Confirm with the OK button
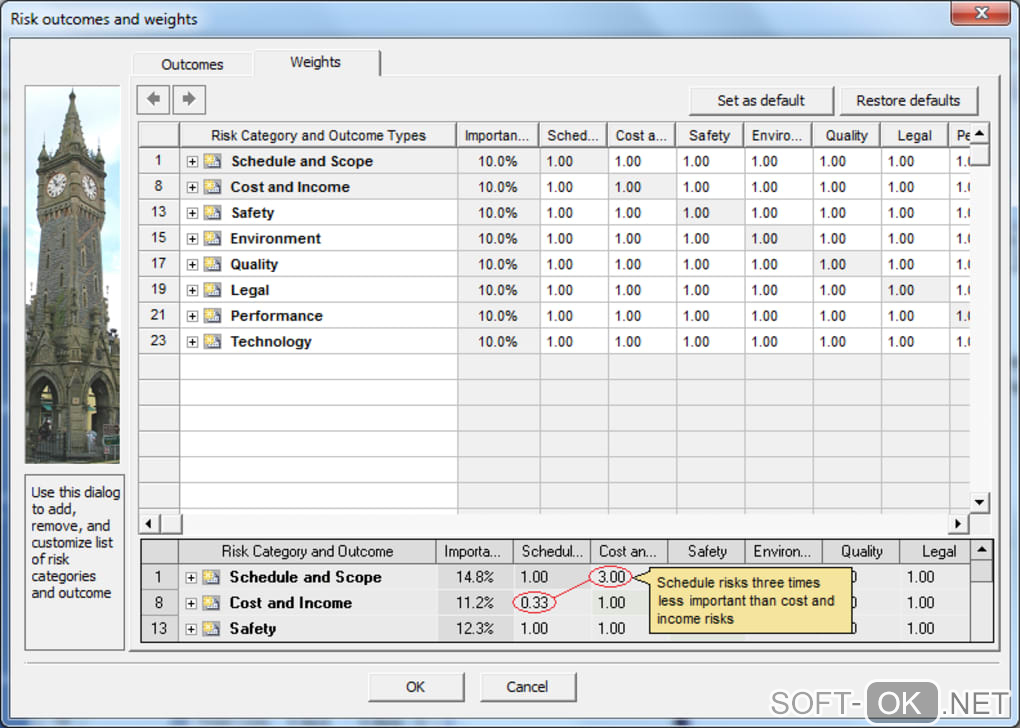 tap(416, 687)
